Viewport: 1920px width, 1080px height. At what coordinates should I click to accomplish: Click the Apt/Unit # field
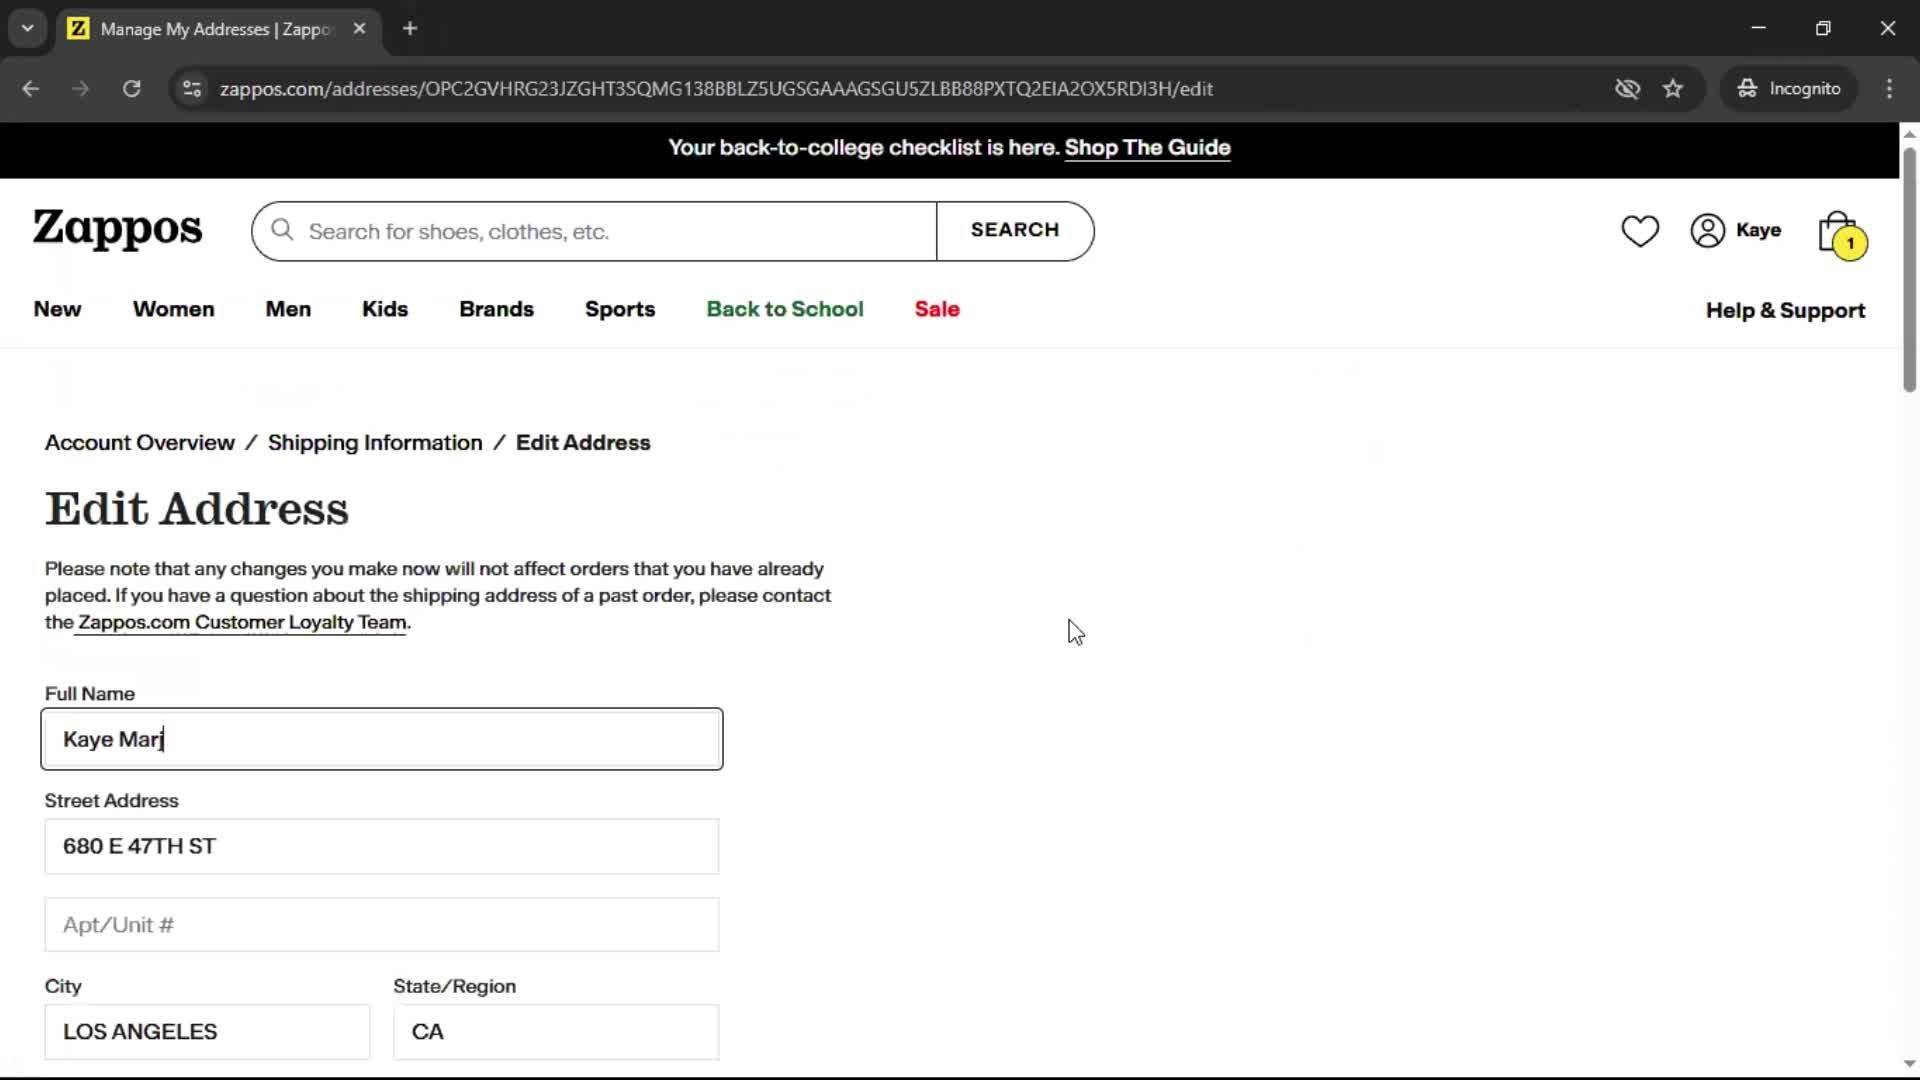point(382,925)
